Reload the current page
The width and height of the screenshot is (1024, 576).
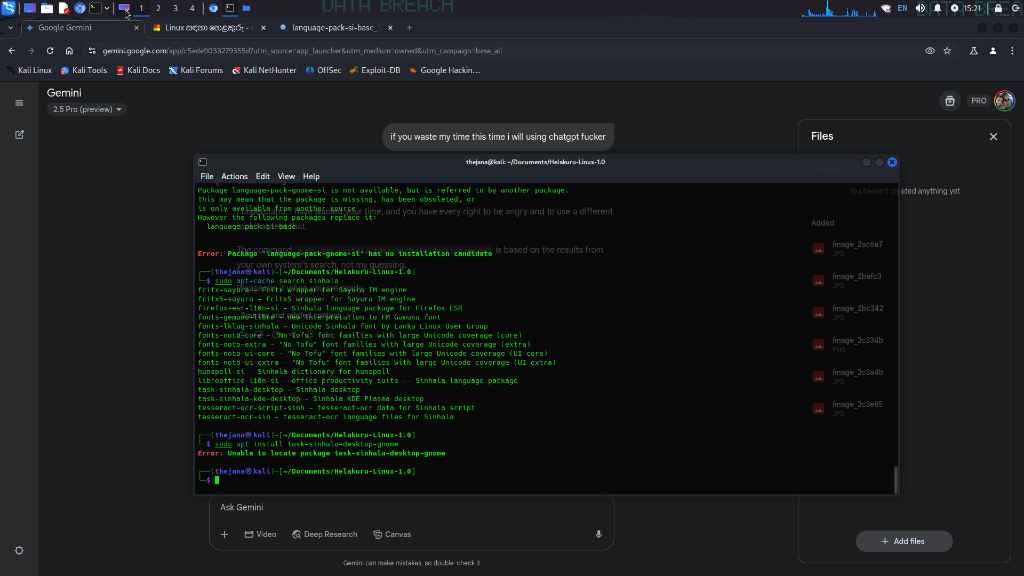tap(50, 51)
